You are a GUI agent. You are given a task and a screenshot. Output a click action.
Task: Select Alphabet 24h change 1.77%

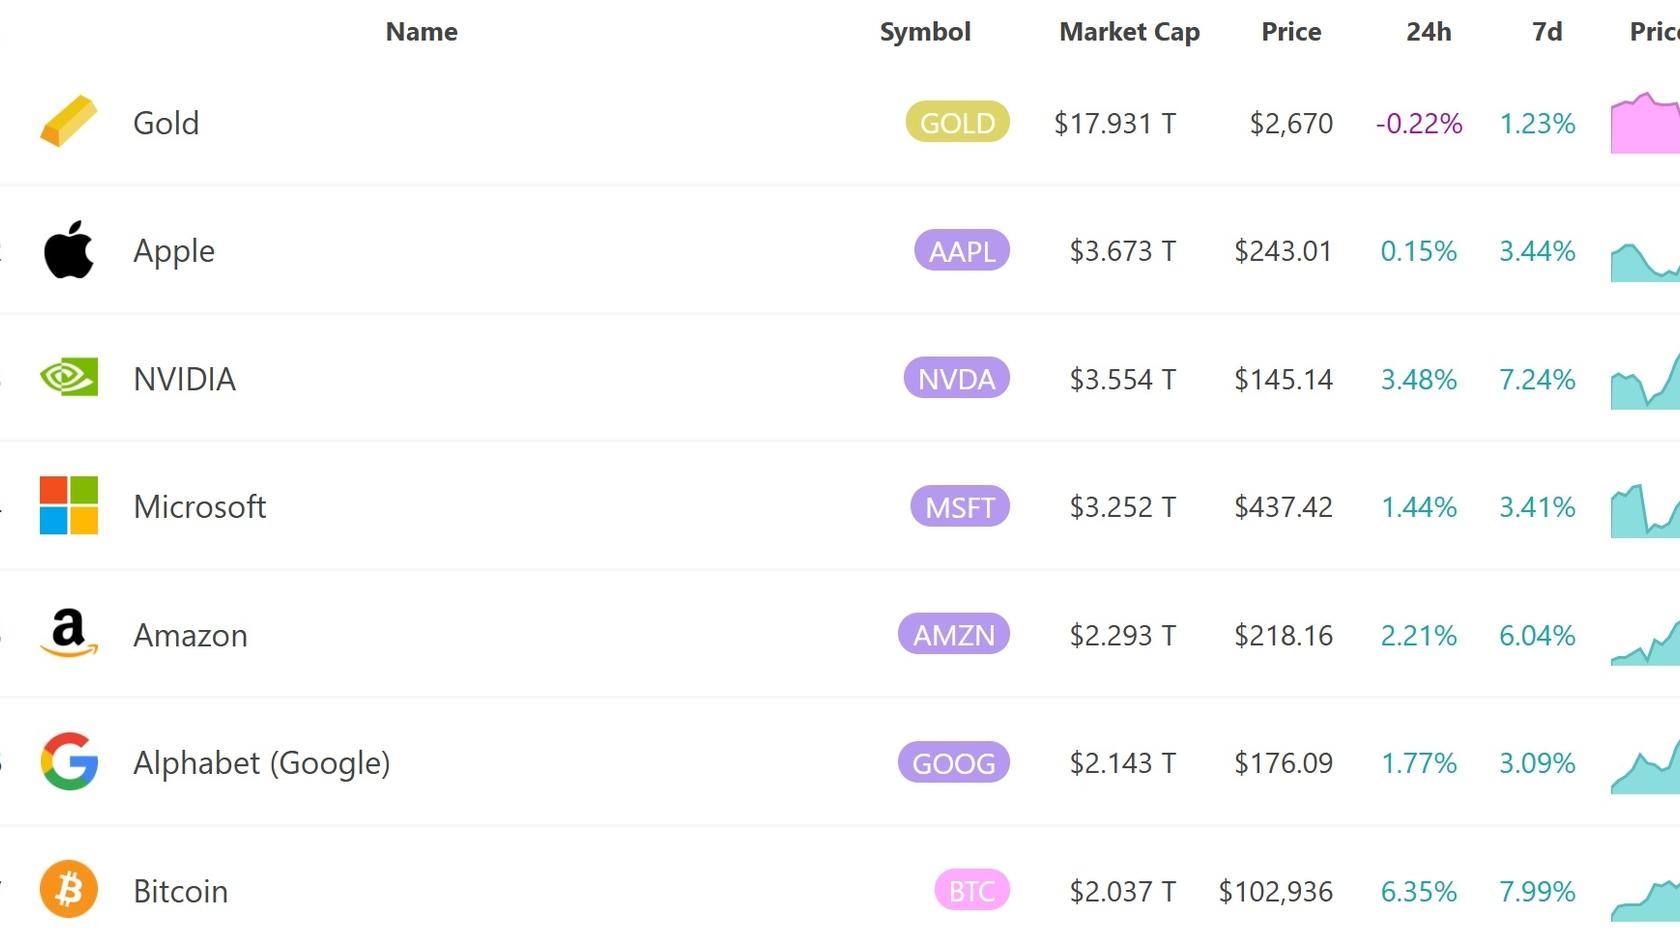pos(1419,763)
